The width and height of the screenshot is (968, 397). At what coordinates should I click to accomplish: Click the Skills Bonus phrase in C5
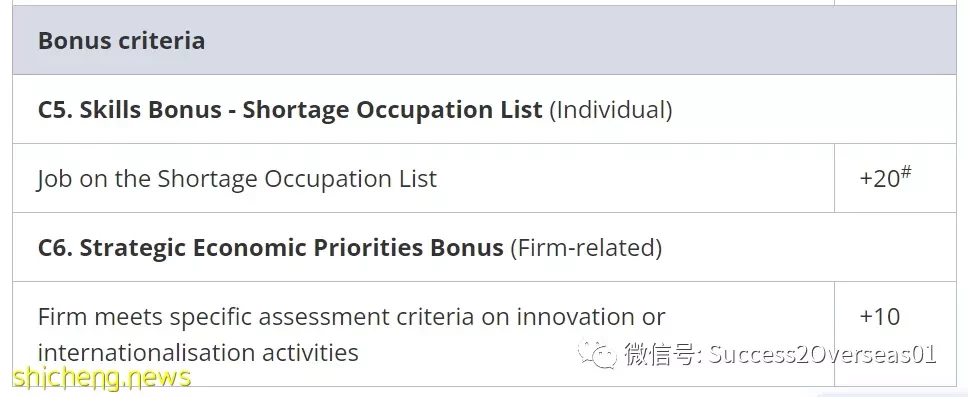point(151,110)
